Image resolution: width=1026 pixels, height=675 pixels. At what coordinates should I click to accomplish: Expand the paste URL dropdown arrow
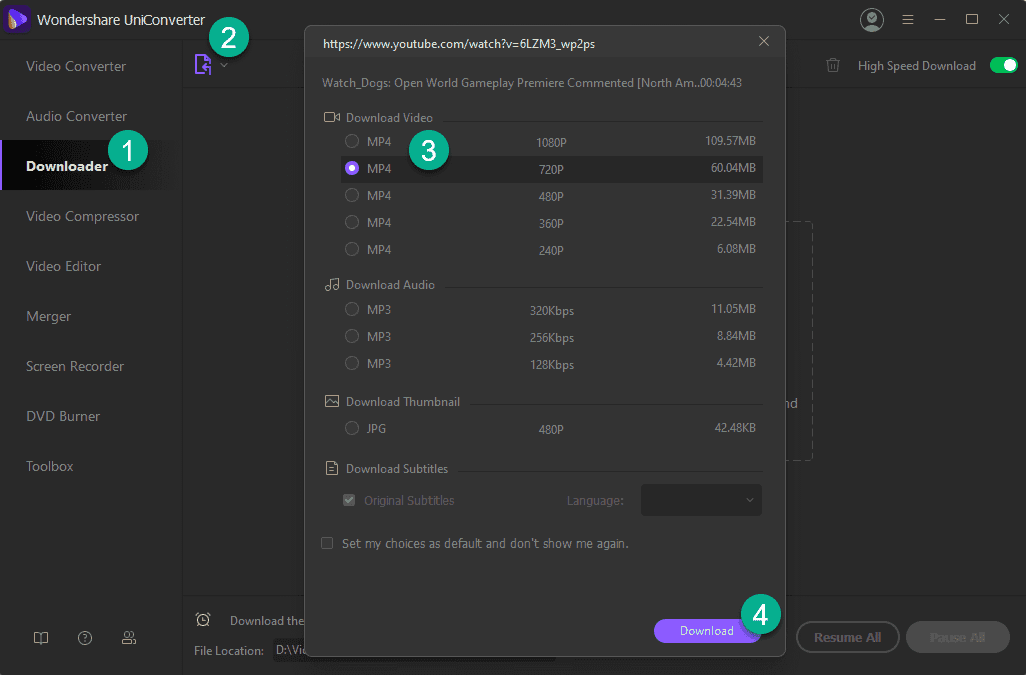click(224, 65)
